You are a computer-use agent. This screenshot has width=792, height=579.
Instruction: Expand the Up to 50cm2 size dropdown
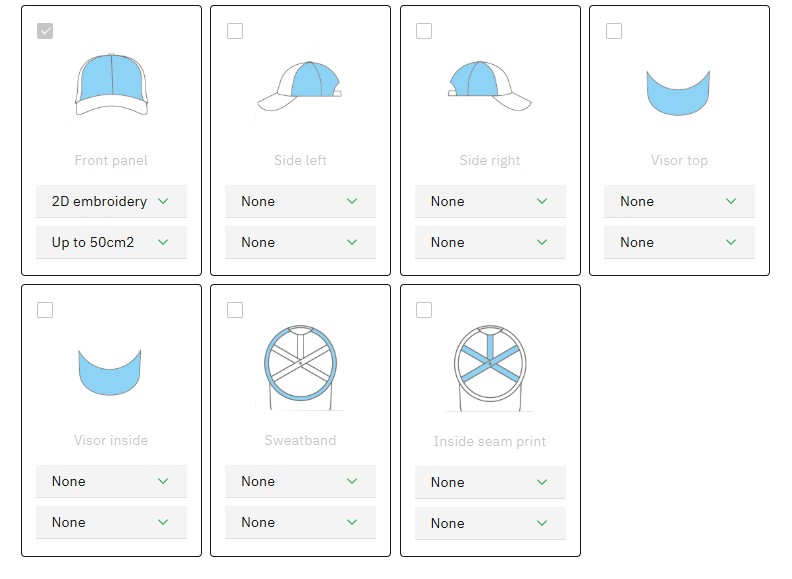(111, 242)
